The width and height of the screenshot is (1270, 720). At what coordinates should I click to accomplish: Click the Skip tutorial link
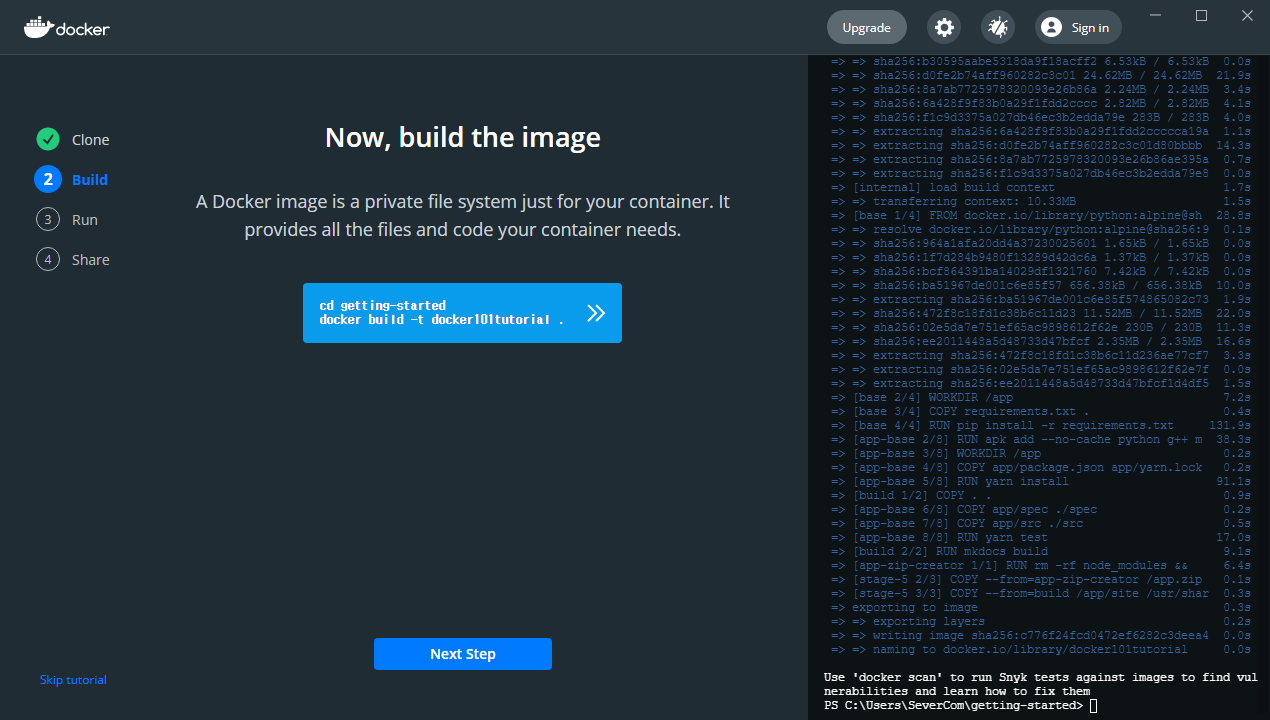73,680
